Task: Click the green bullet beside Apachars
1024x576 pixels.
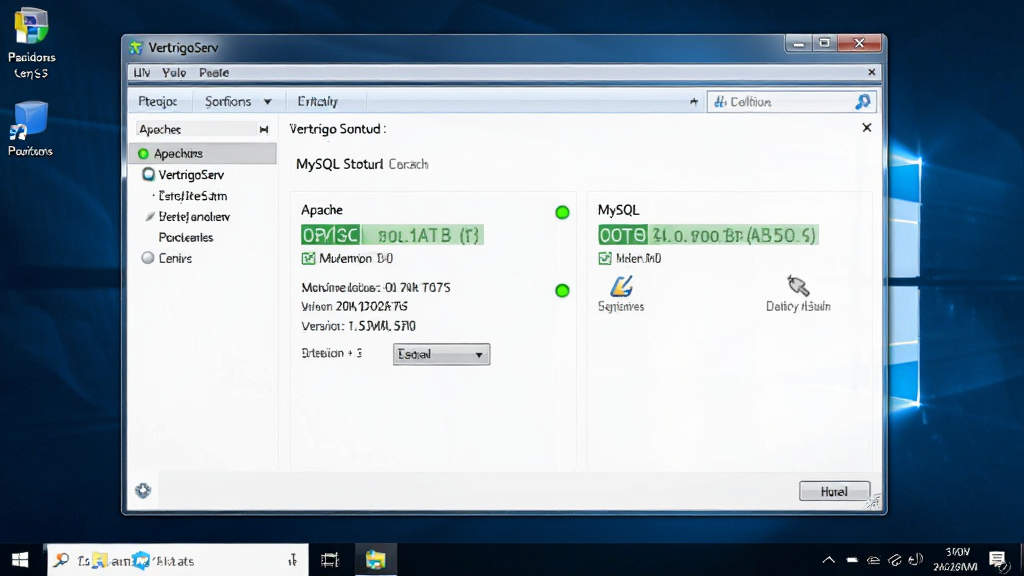Action: coord(143,153)
